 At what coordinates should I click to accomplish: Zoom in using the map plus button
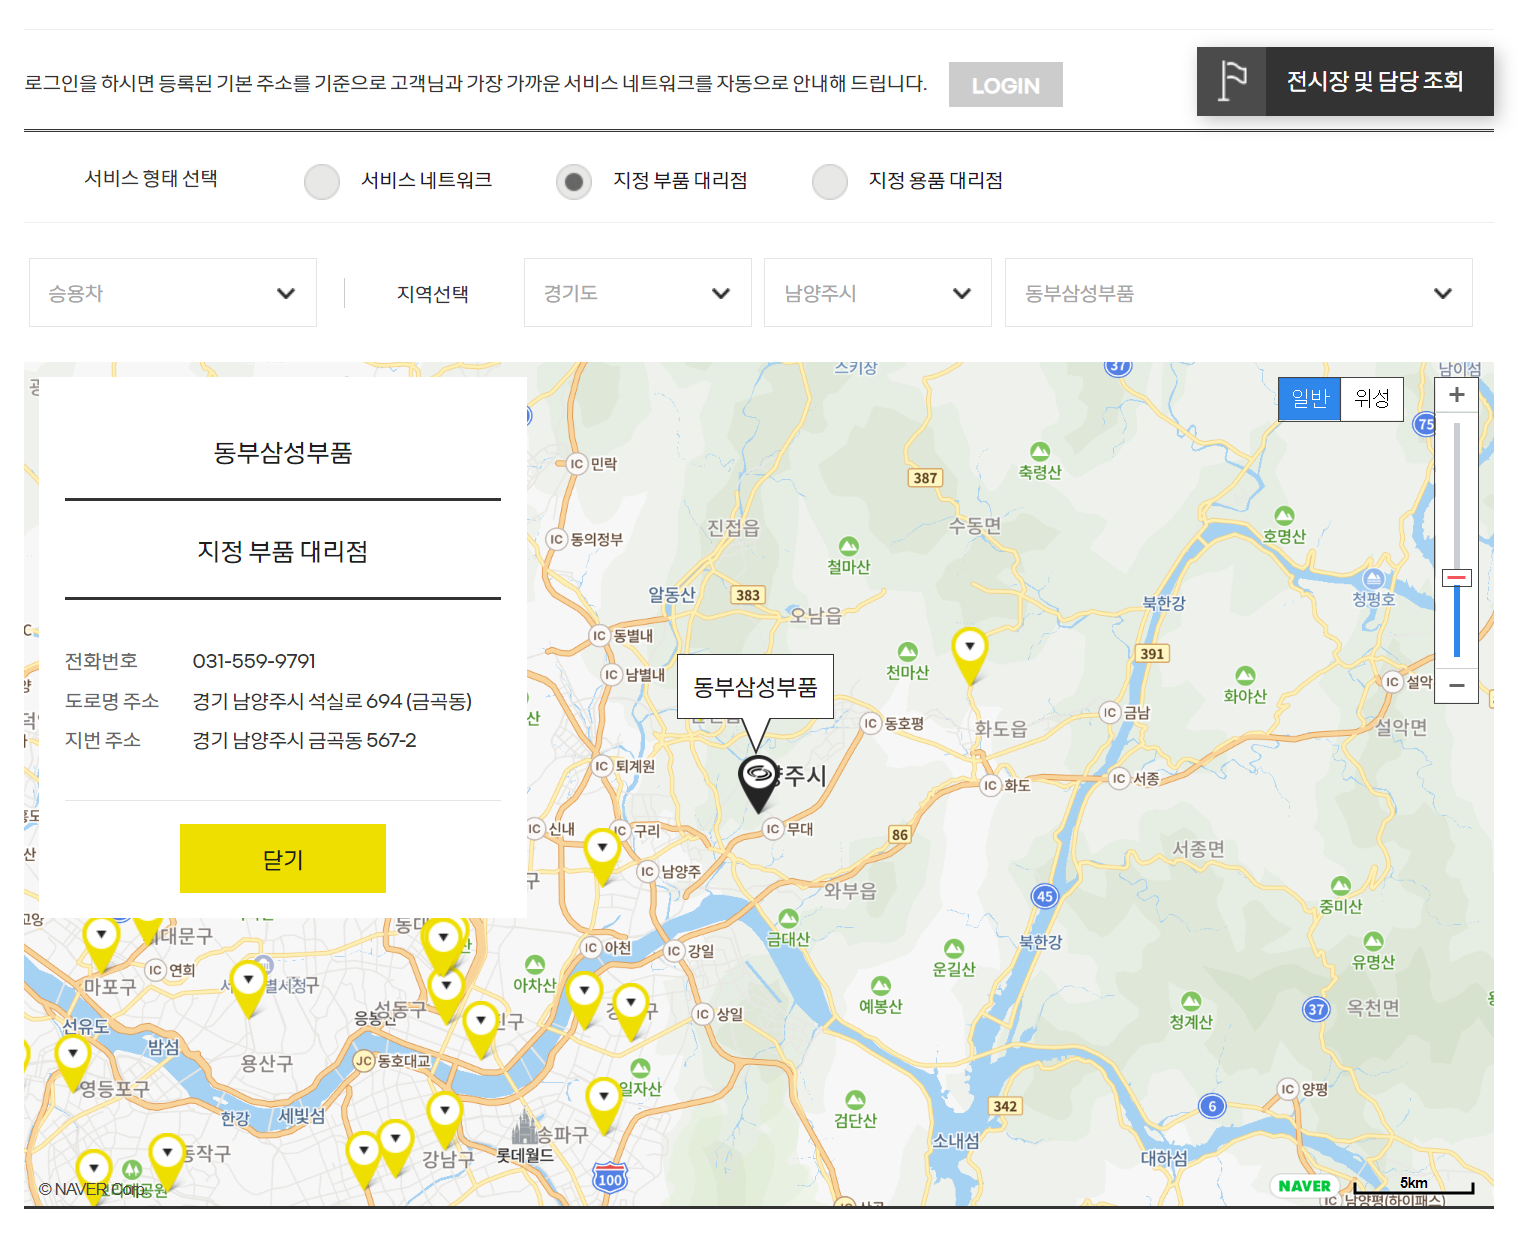click(1456, 394)
